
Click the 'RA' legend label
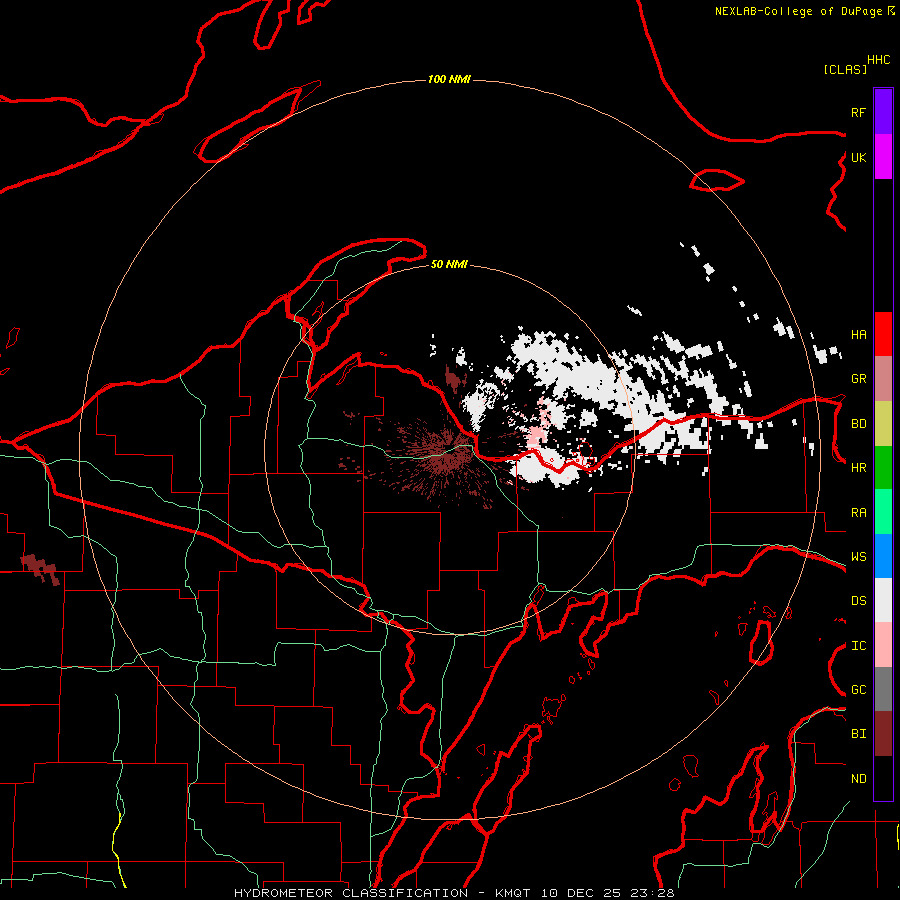pos(858,513)
